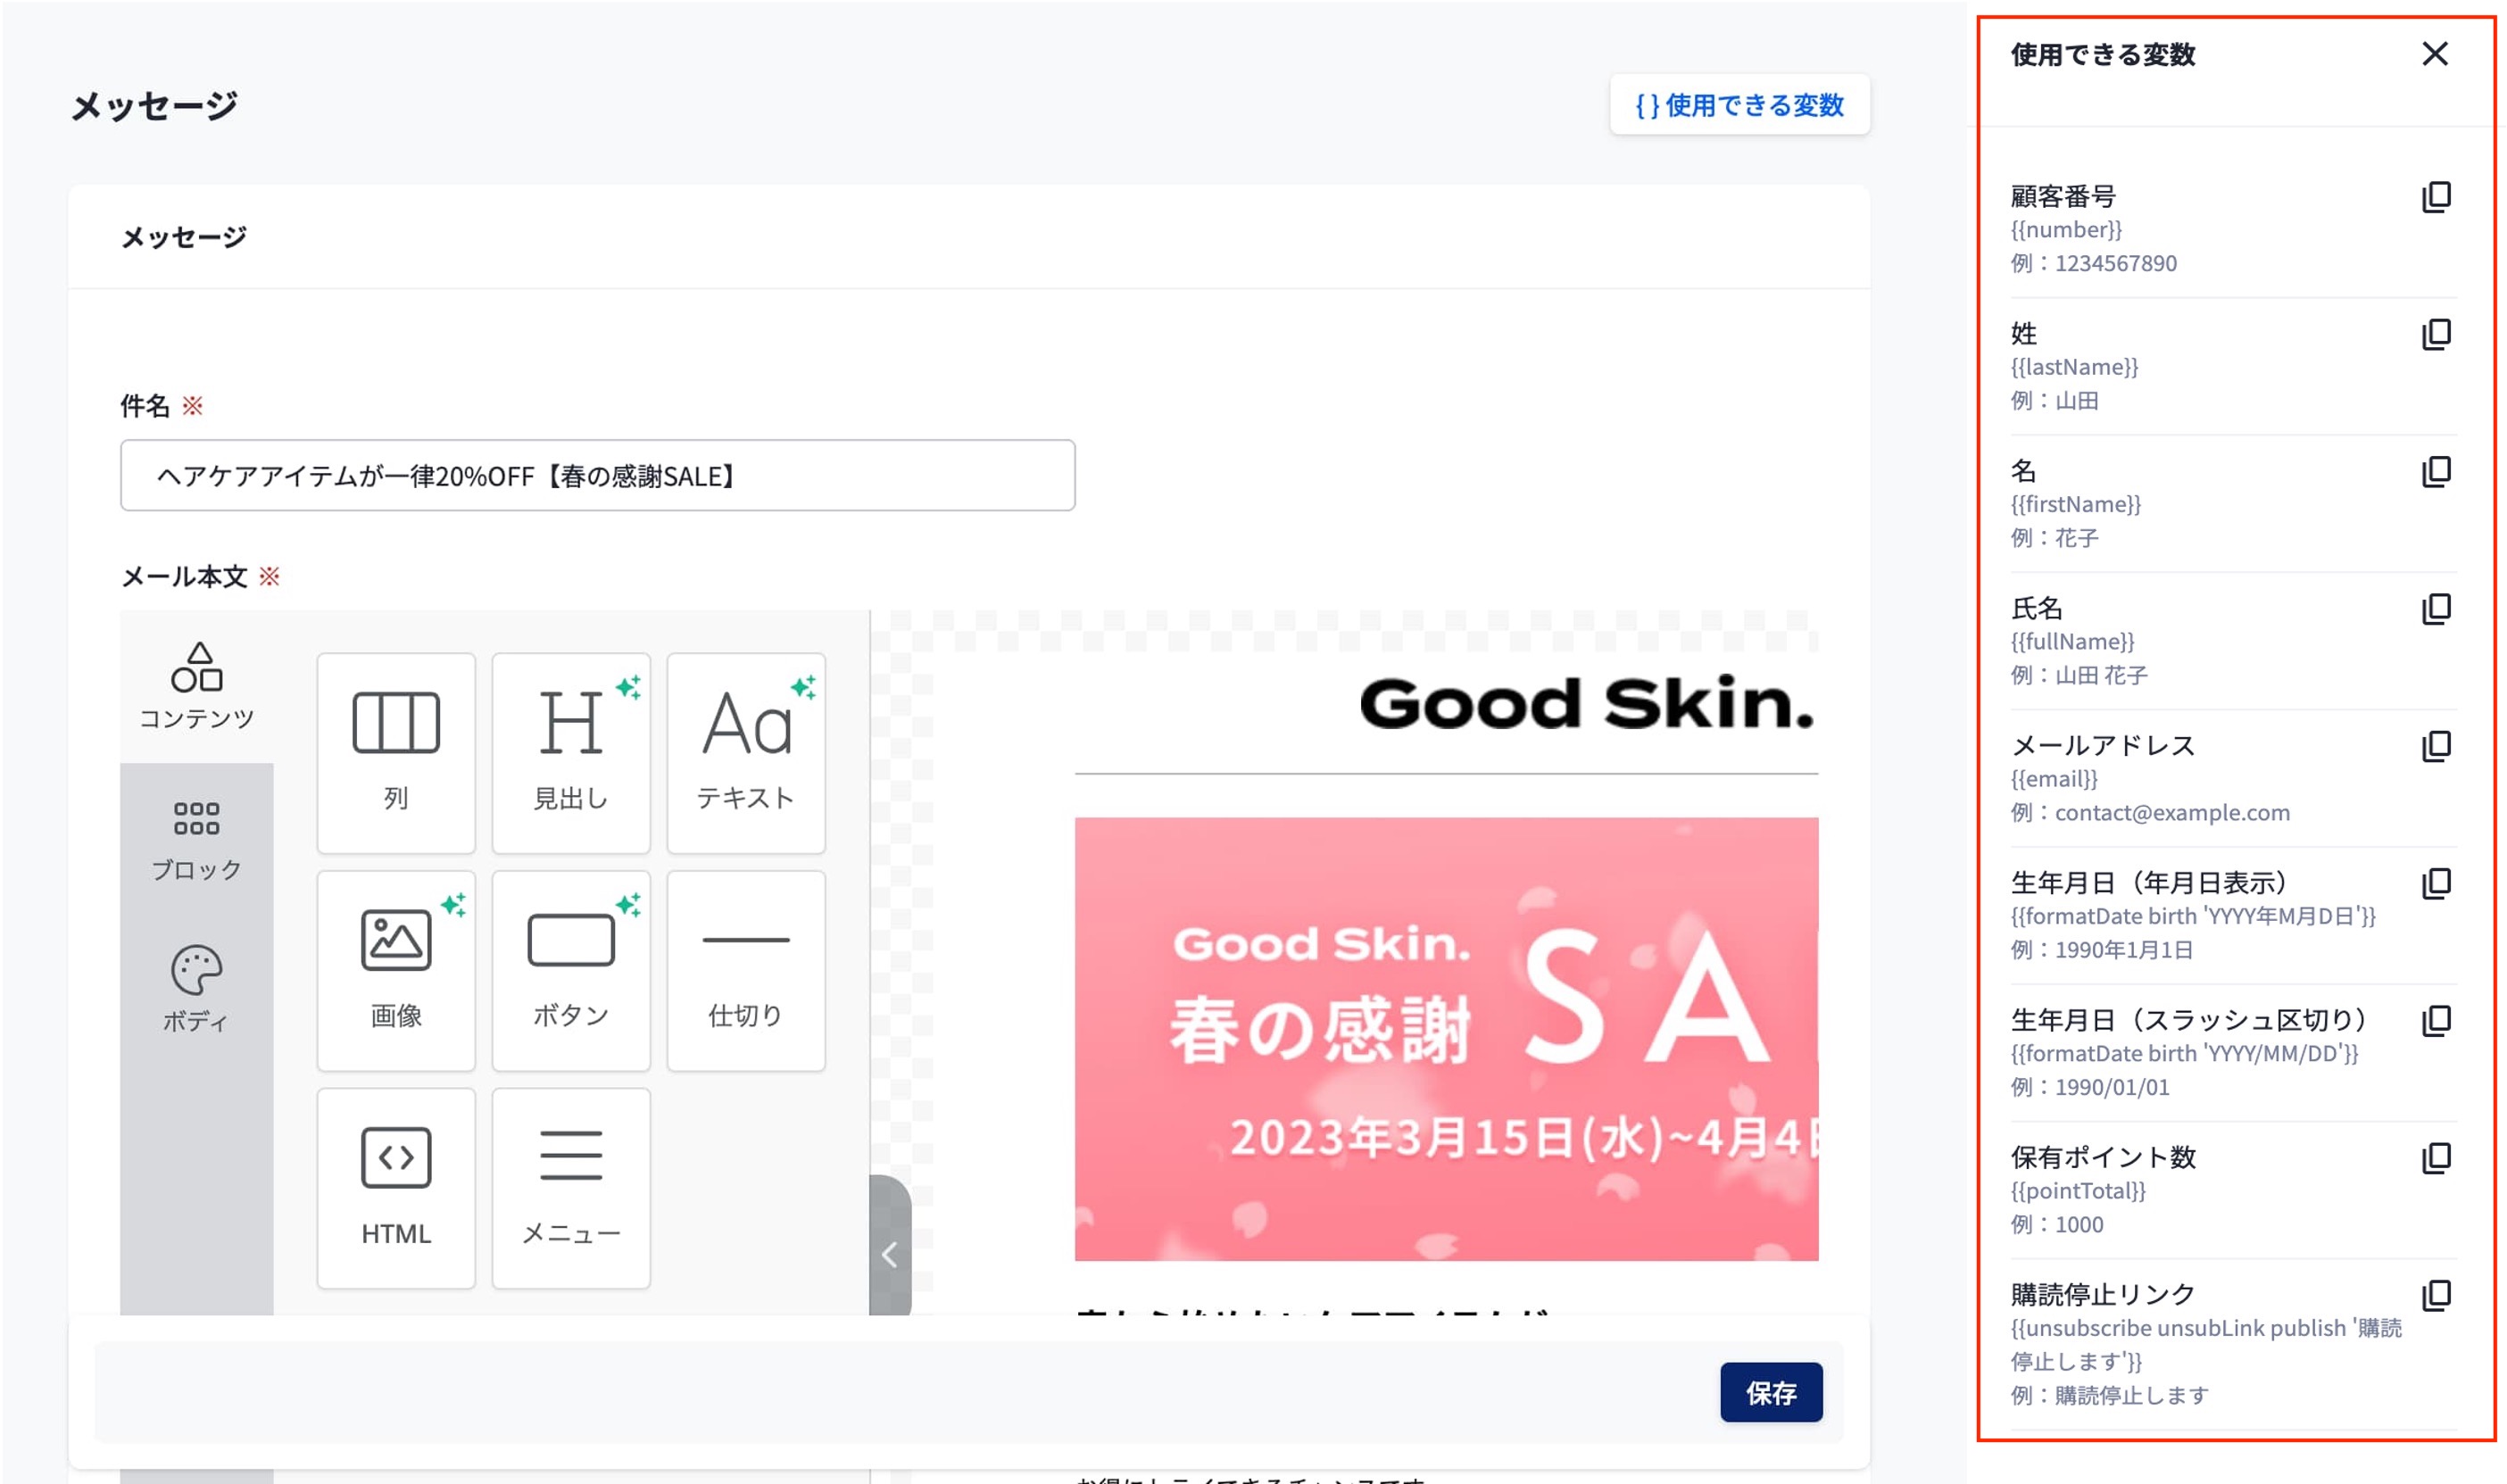This screenshot has height=1484, width=2507.
Task: Select the メニュー content block
Action: (x=571, y=1187)
